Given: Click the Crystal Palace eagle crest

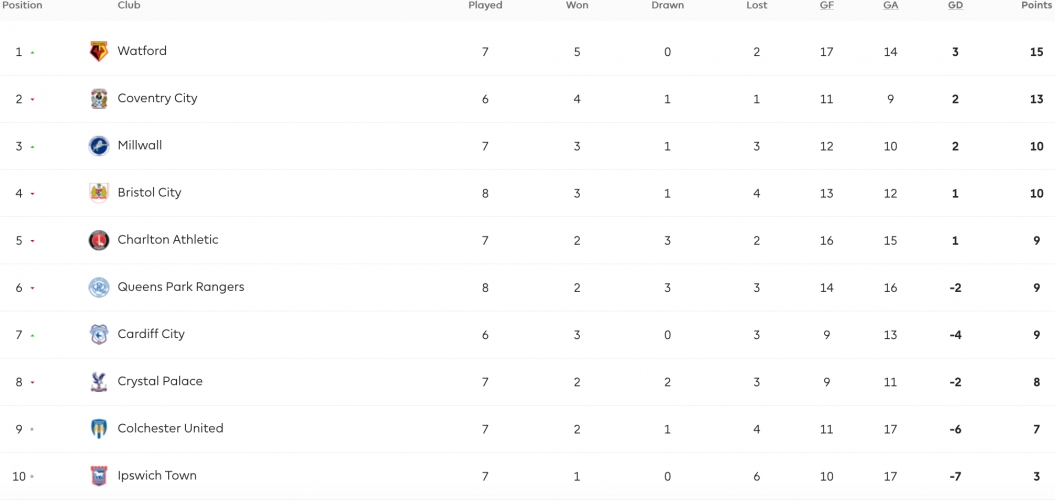Looking at the screenshot, I should [x=99, y=382].
